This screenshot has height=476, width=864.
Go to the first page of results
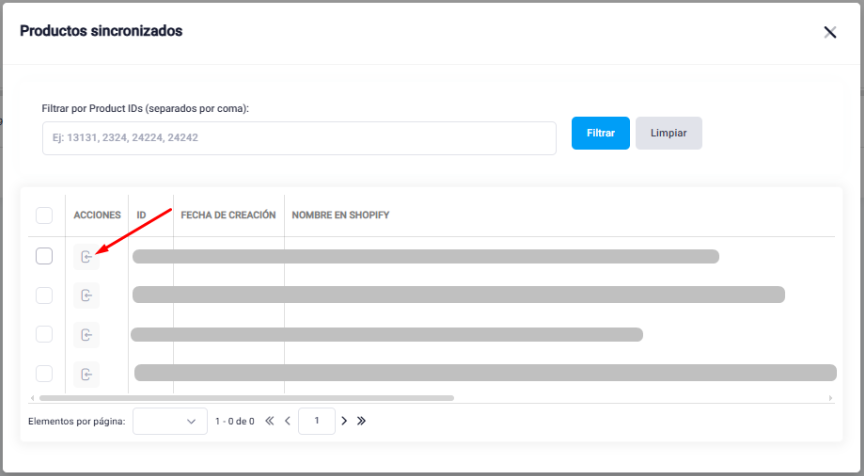(x=269, y=421)
